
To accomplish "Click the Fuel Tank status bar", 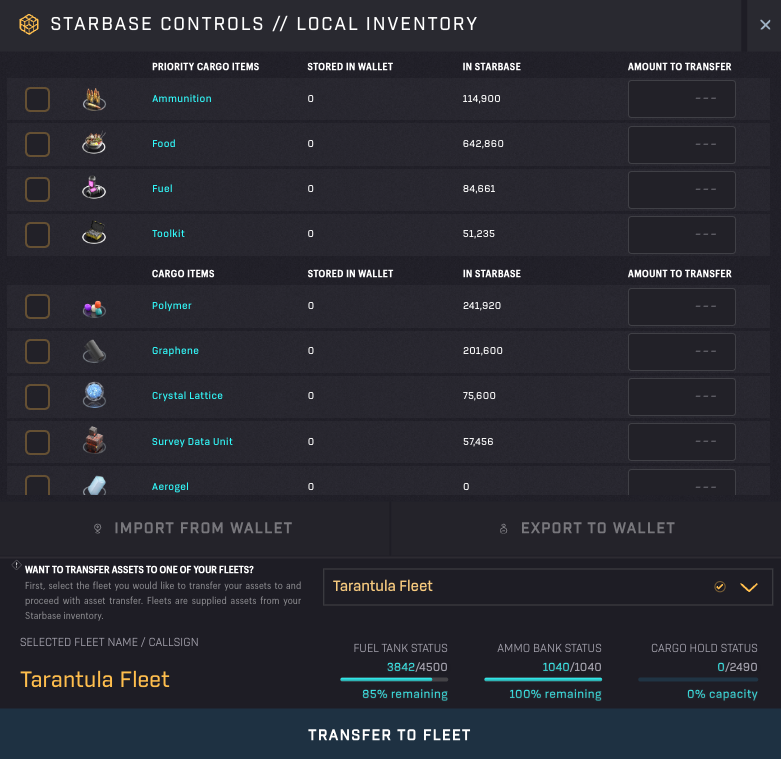I will tap(394, 679).
